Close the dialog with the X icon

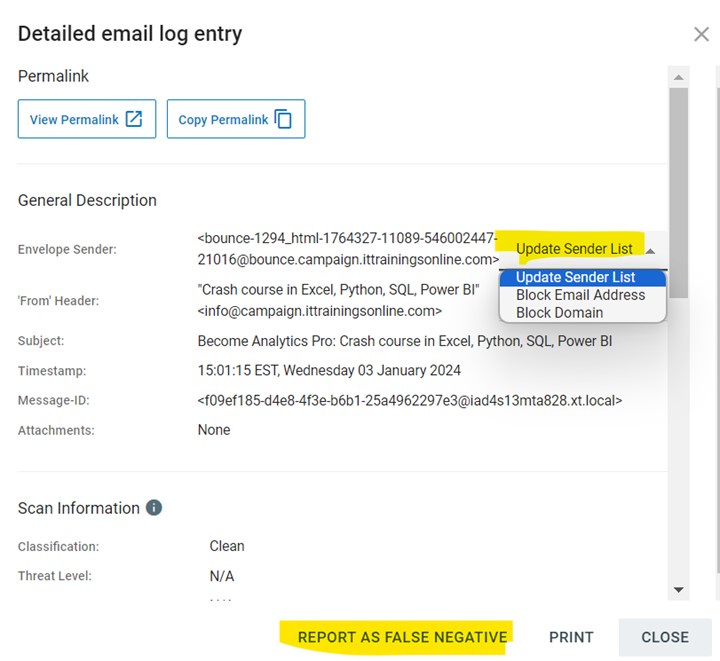(x=701, y=34)
